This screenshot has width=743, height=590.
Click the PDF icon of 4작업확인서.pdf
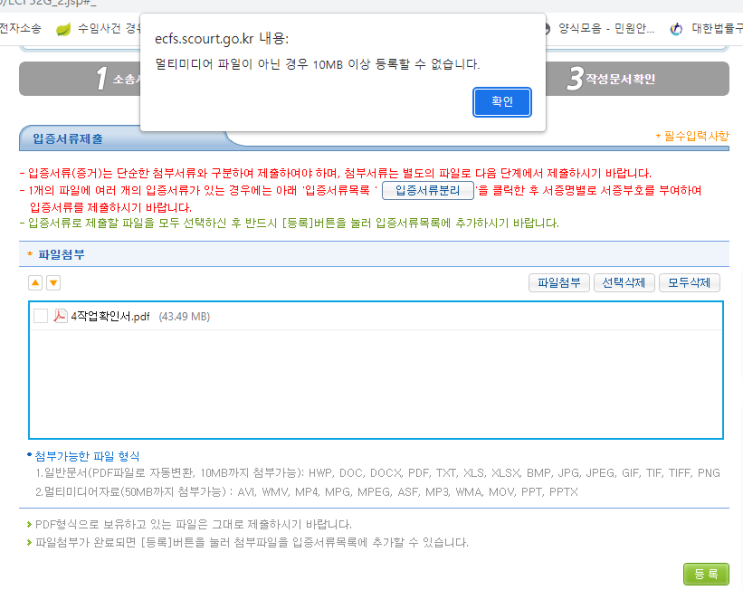click(60, 316)
